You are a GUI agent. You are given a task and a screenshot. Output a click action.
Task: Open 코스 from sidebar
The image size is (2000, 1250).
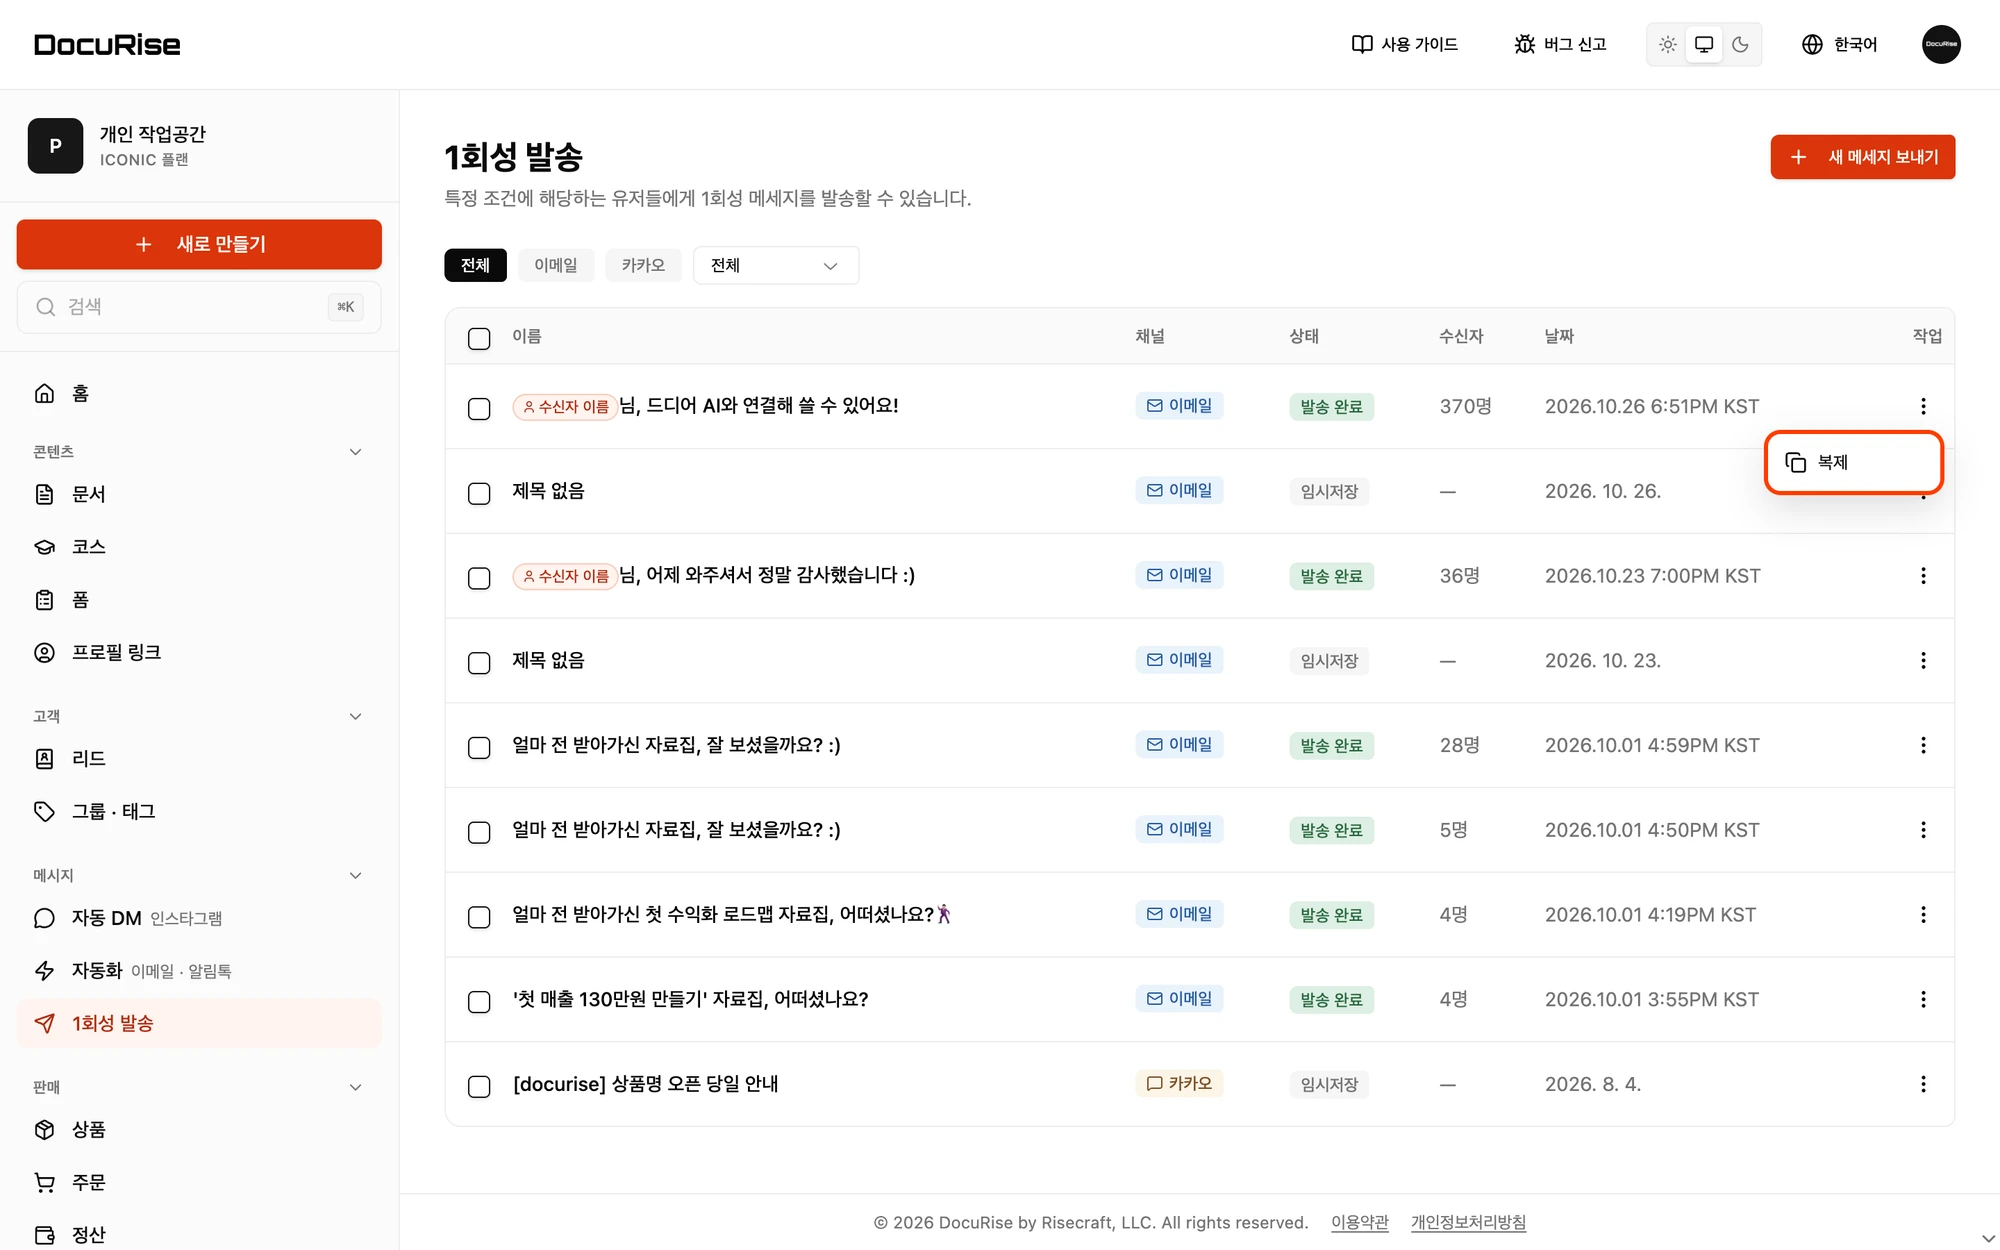tap(199, 547)
